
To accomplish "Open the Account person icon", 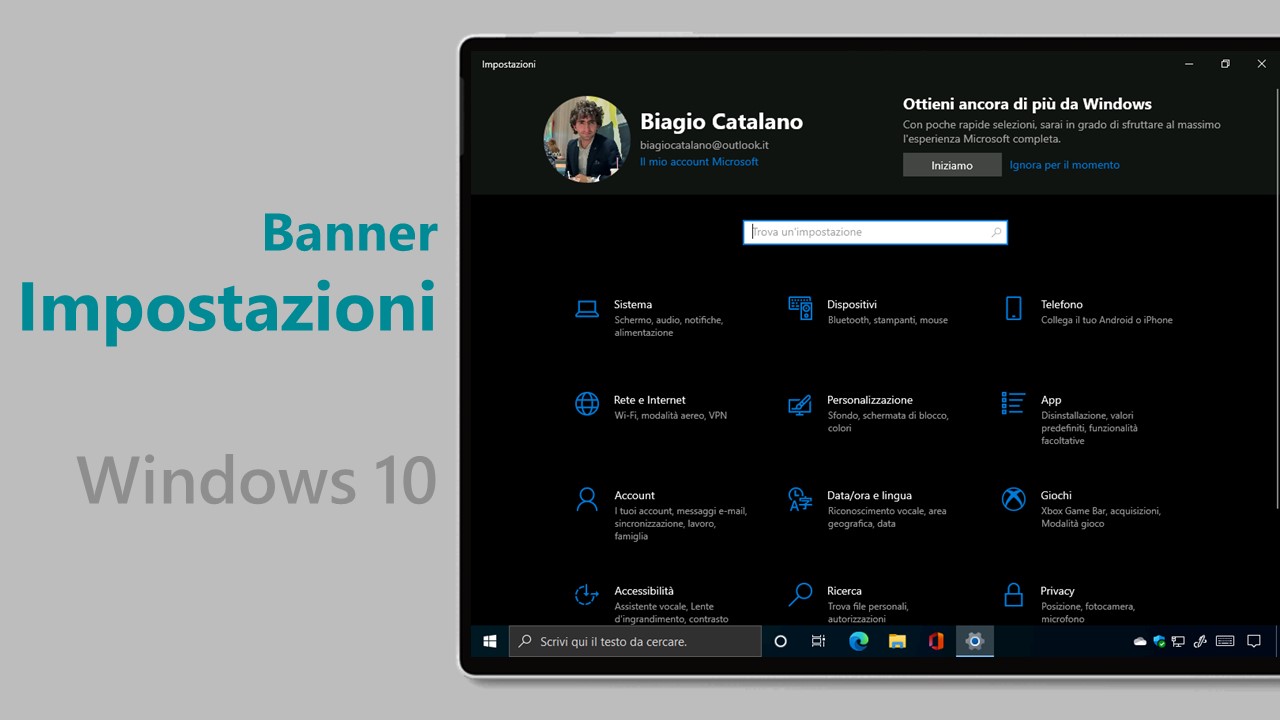I will tap(587, 499).
